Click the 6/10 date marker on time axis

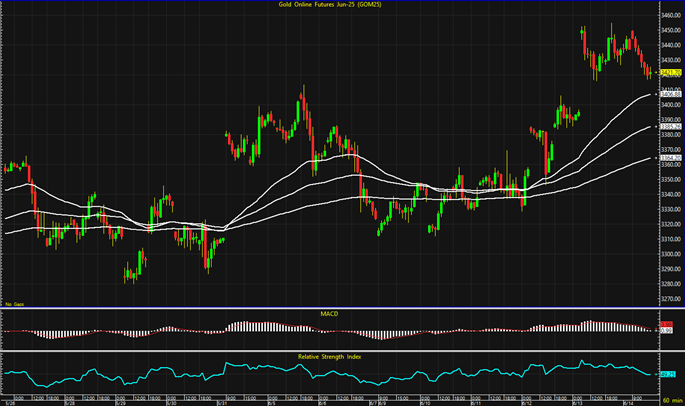(425, 403)
